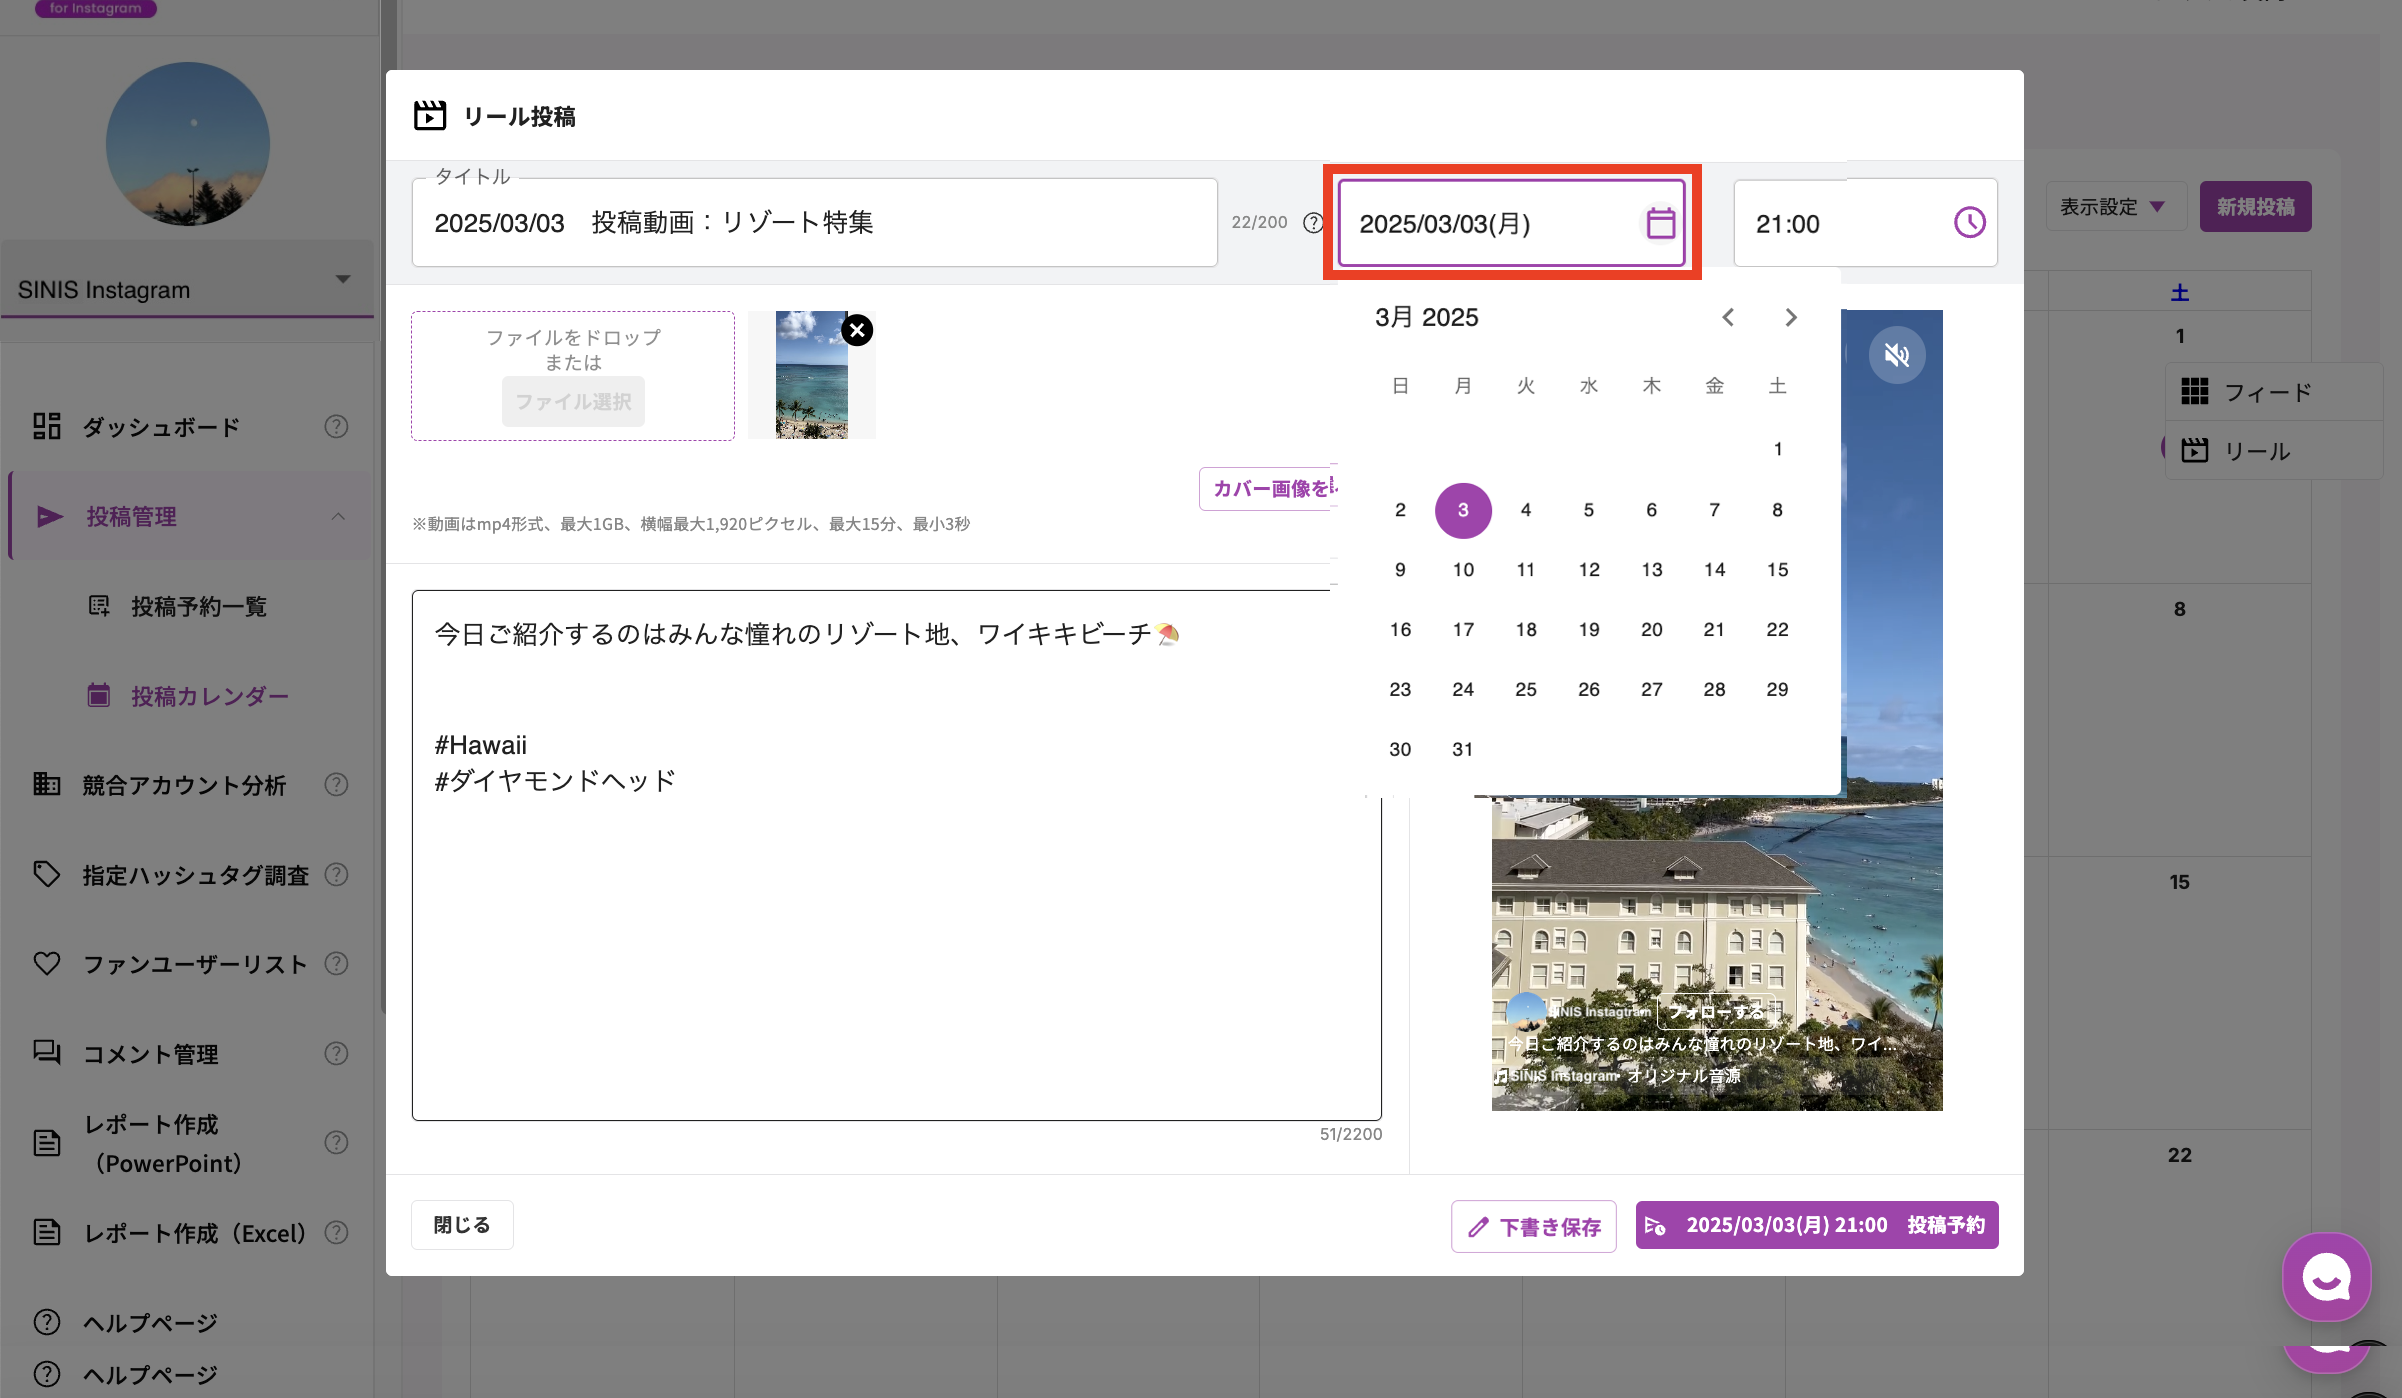The height and width of the screenshot is (1398, 2402).
Task: Open the chat support bubble
Action: [x=2326, y=1277]
